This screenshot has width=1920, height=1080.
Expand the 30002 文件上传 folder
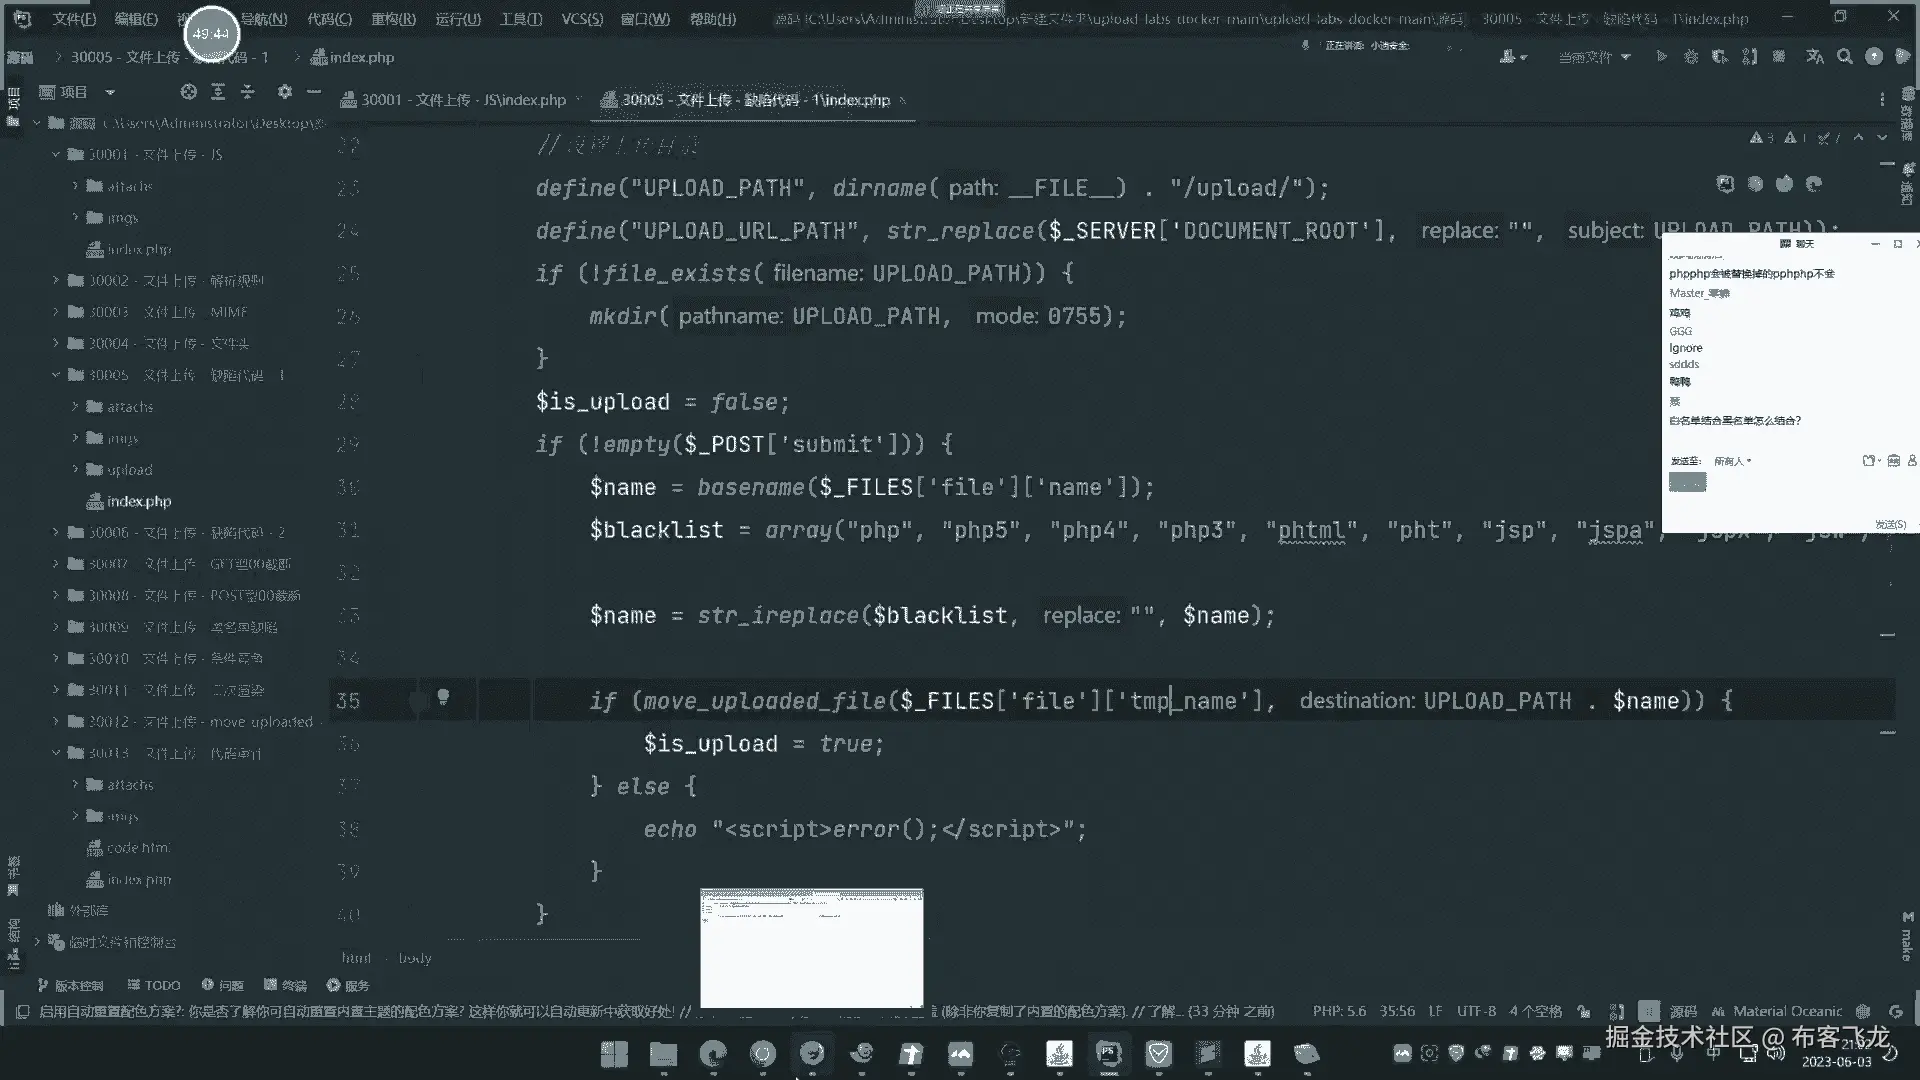pos(57,281)
